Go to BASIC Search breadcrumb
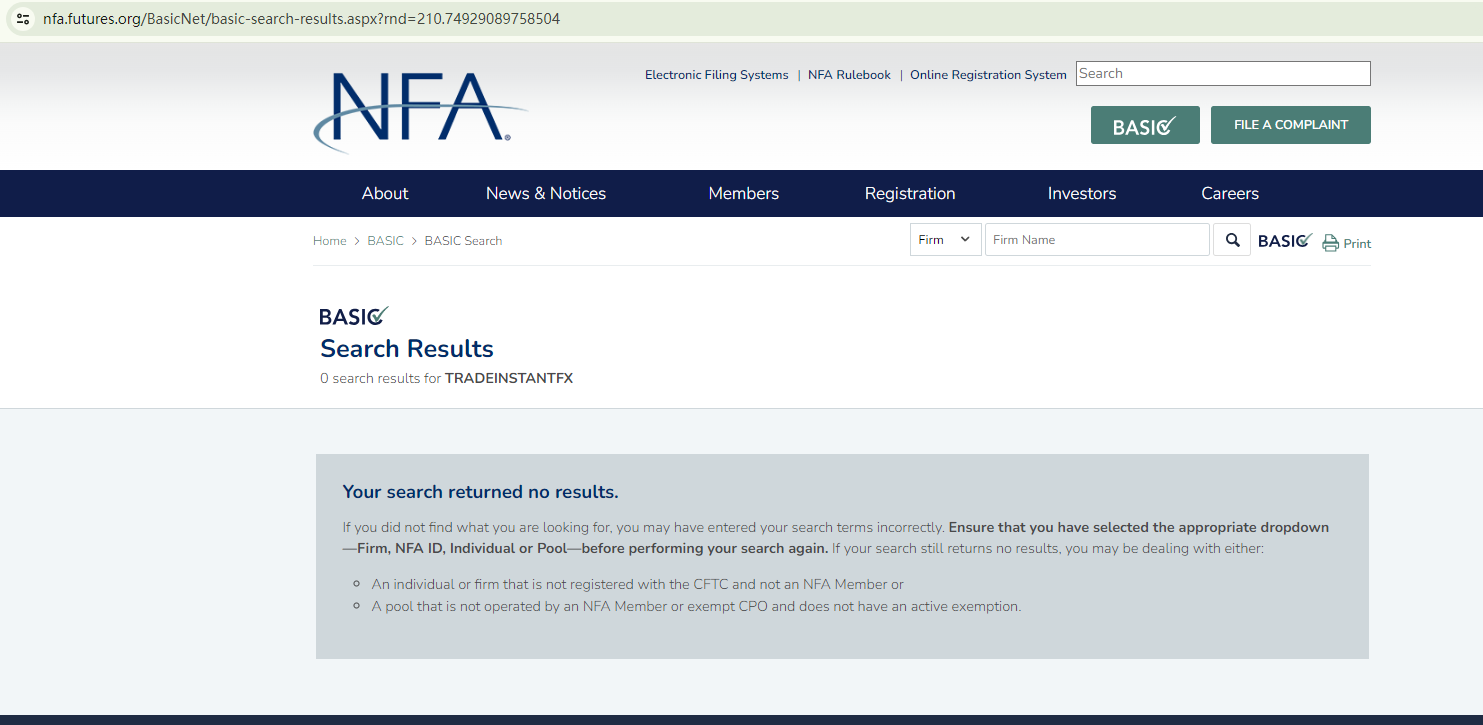Viewport: 1483px width, 725px height. 463,241
